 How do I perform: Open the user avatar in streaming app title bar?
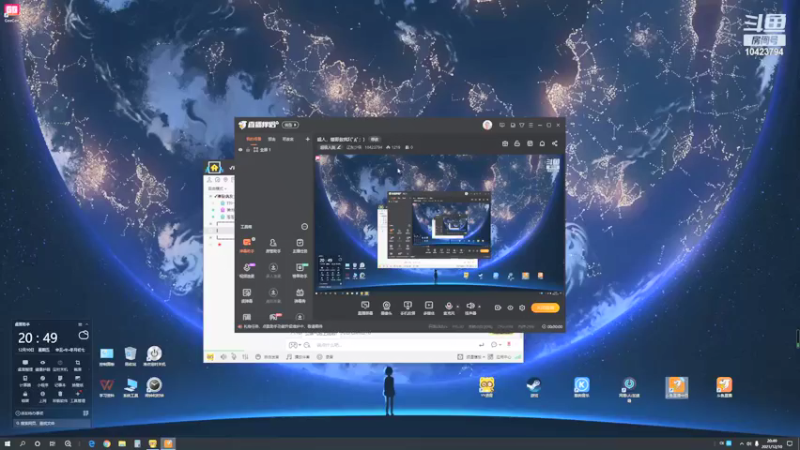point(487,125)
